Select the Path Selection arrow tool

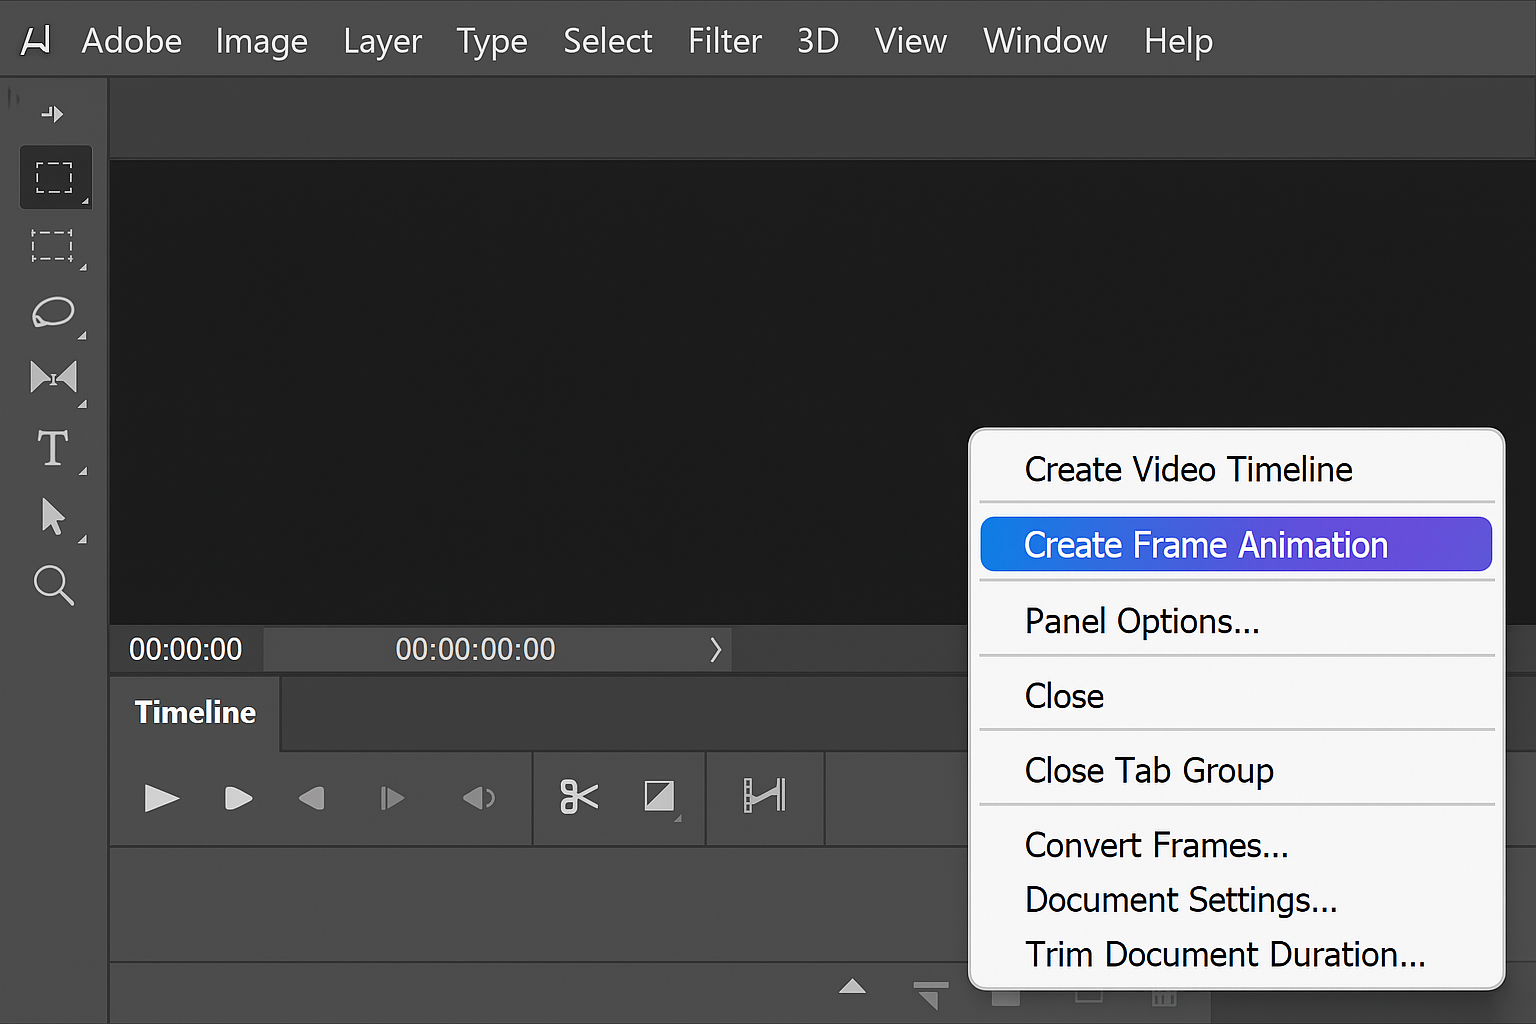pyautogui.click(x=53, y=517)
